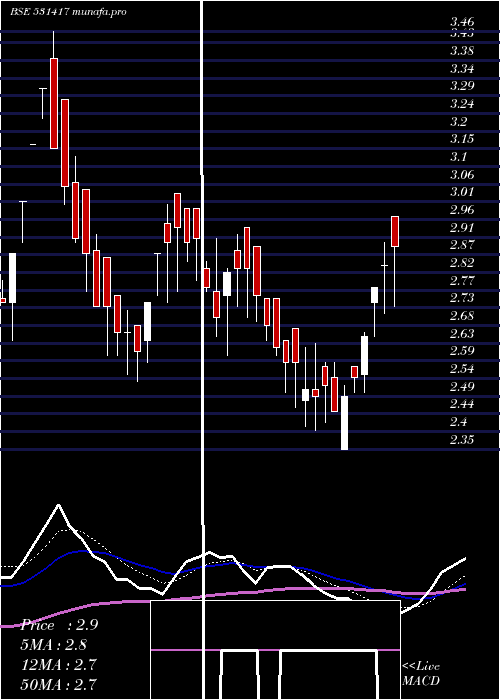Click the 3.24 price axis label
Image resolution: width=500 pixels, height=700 pixels.
462,104
